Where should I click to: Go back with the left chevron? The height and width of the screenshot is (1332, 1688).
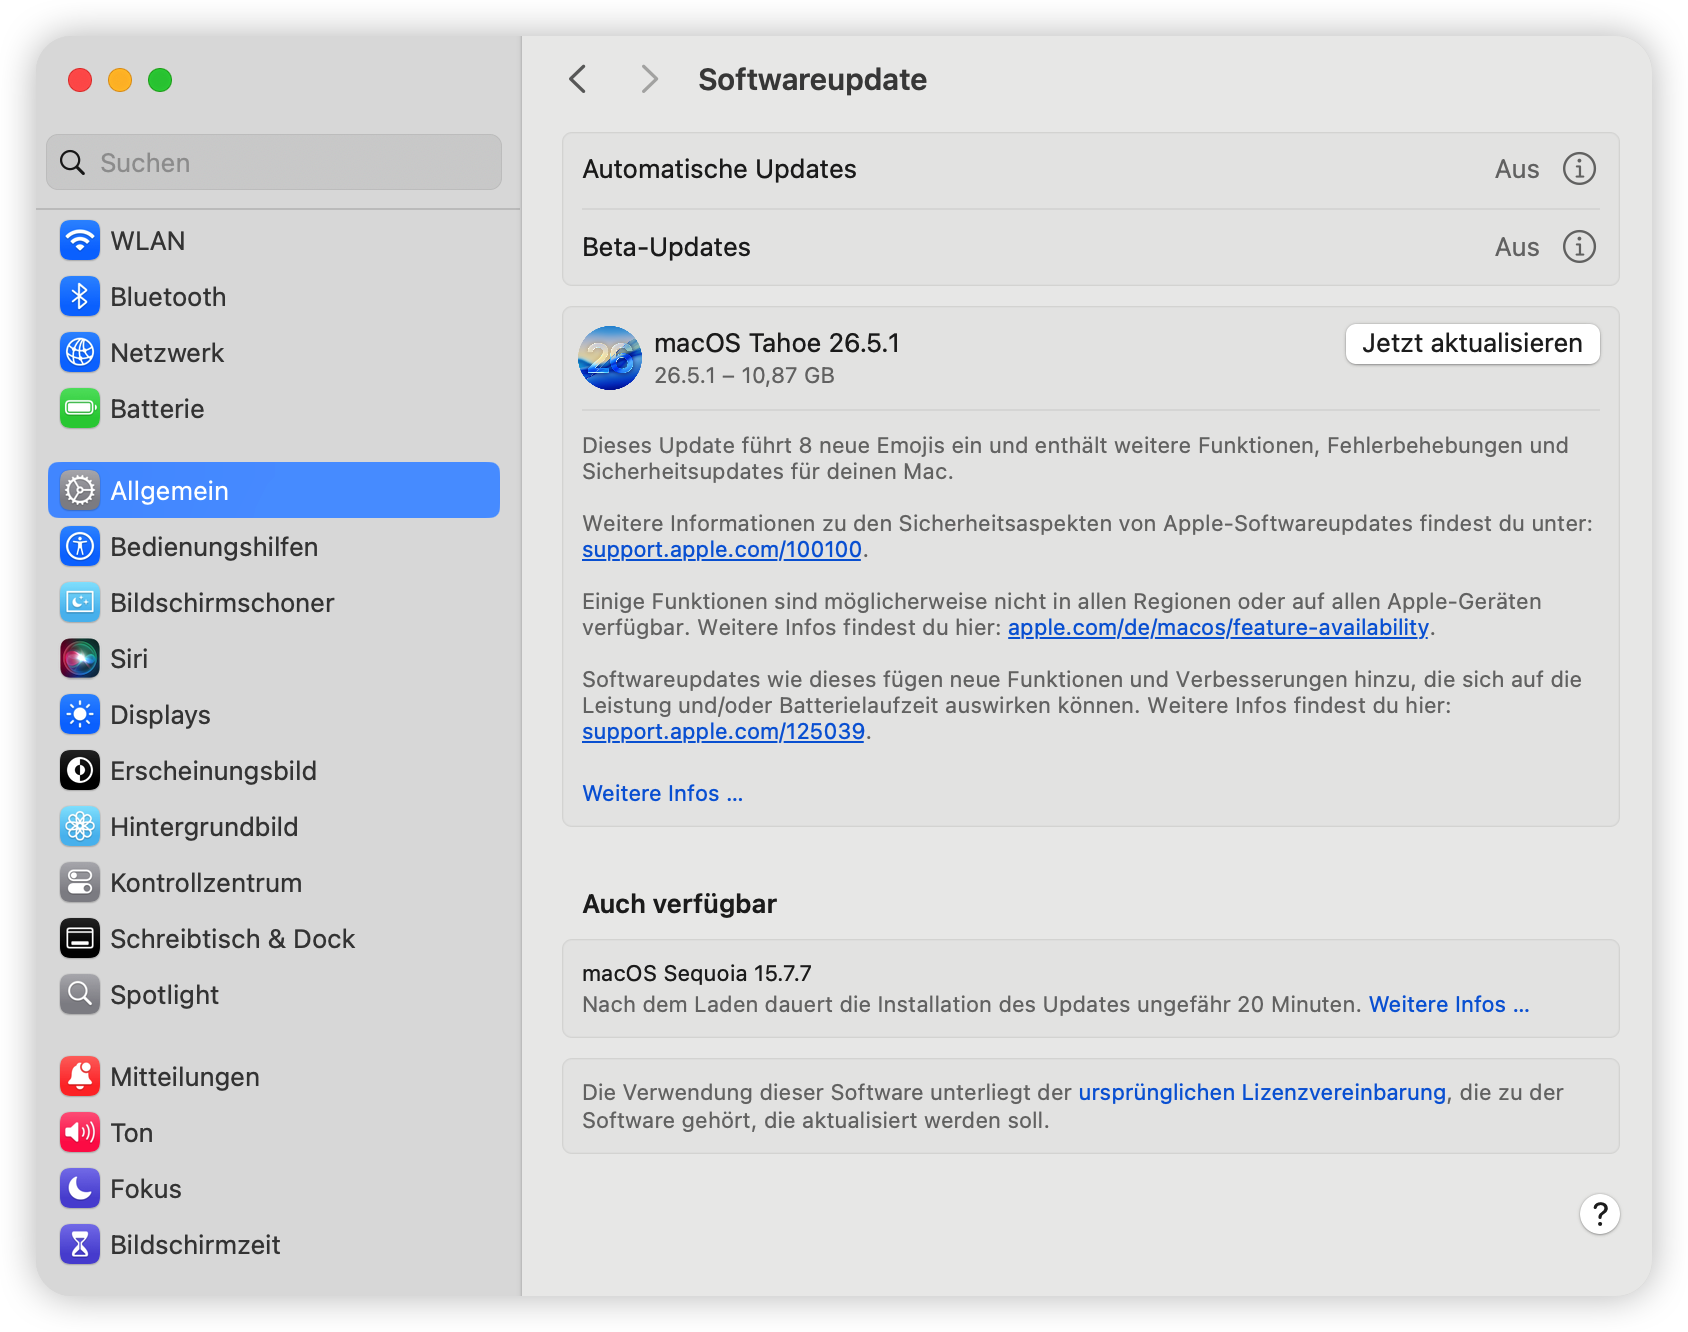[578, 79]
